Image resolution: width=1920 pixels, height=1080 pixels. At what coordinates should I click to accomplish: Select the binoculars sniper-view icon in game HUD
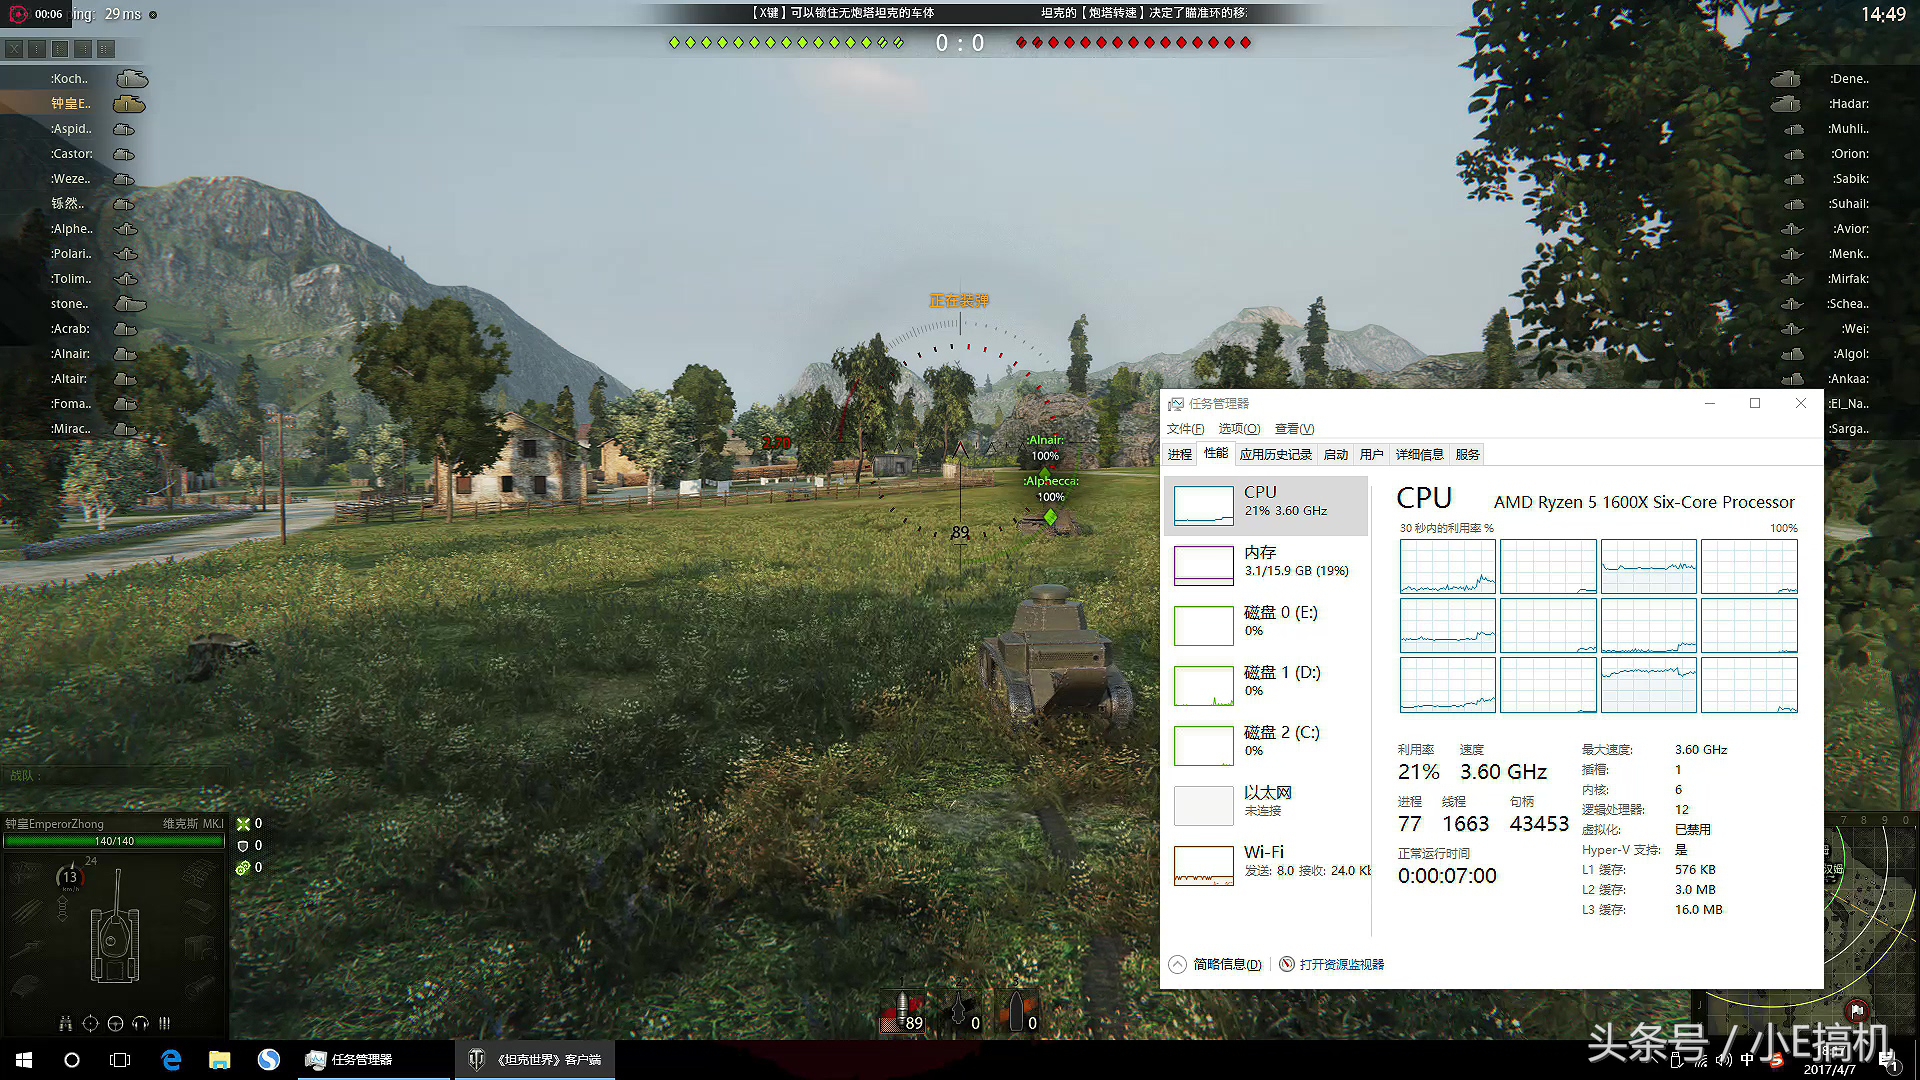[65, 1023]
